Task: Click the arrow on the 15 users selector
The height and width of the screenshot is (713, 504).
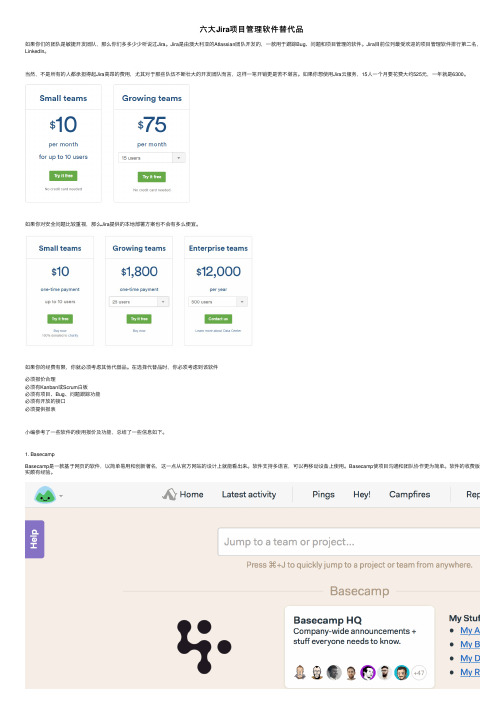Action: point(179,158)
